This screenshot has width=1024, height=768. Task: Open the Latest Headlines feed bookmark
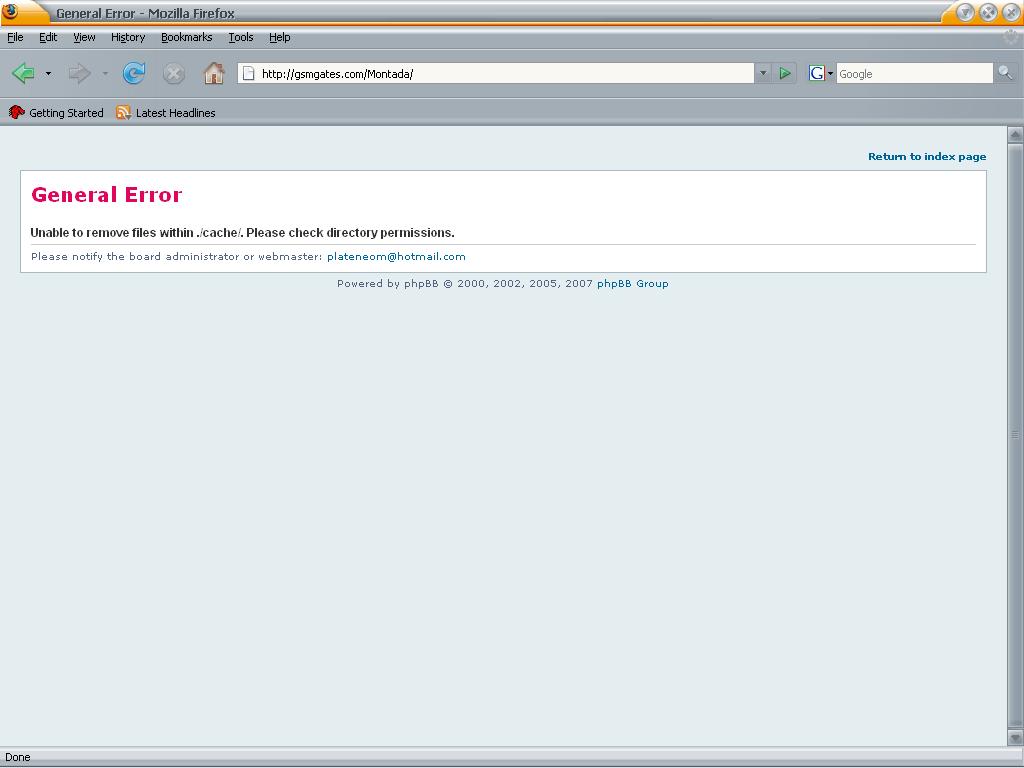pos(166,113)
